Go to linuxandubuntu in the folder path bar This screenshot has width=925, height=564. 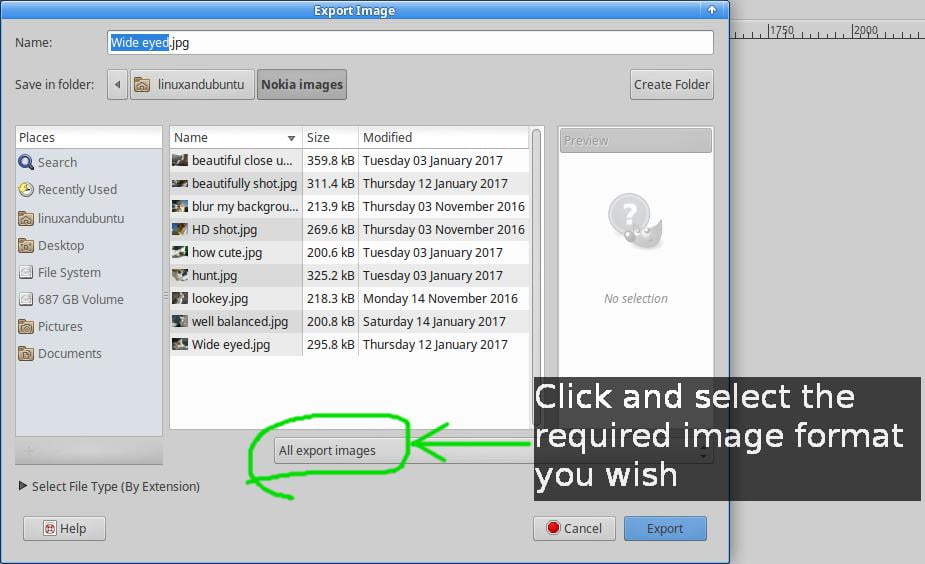pos(192,84)
